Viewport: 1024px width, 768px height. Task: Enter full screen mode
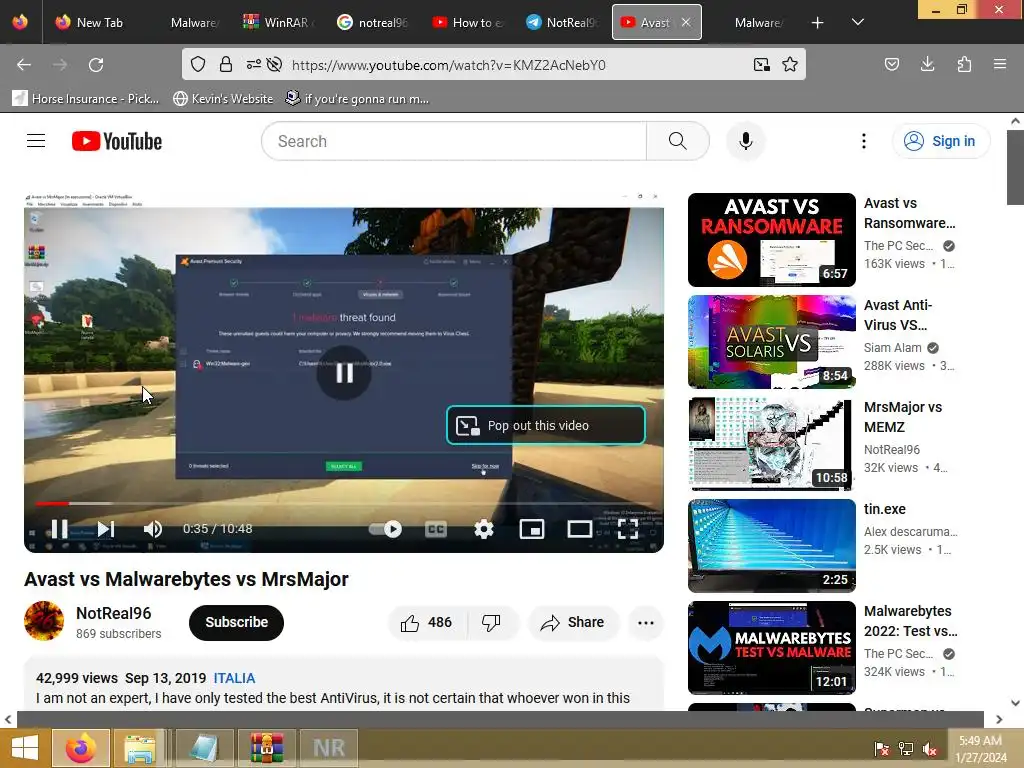628,529
